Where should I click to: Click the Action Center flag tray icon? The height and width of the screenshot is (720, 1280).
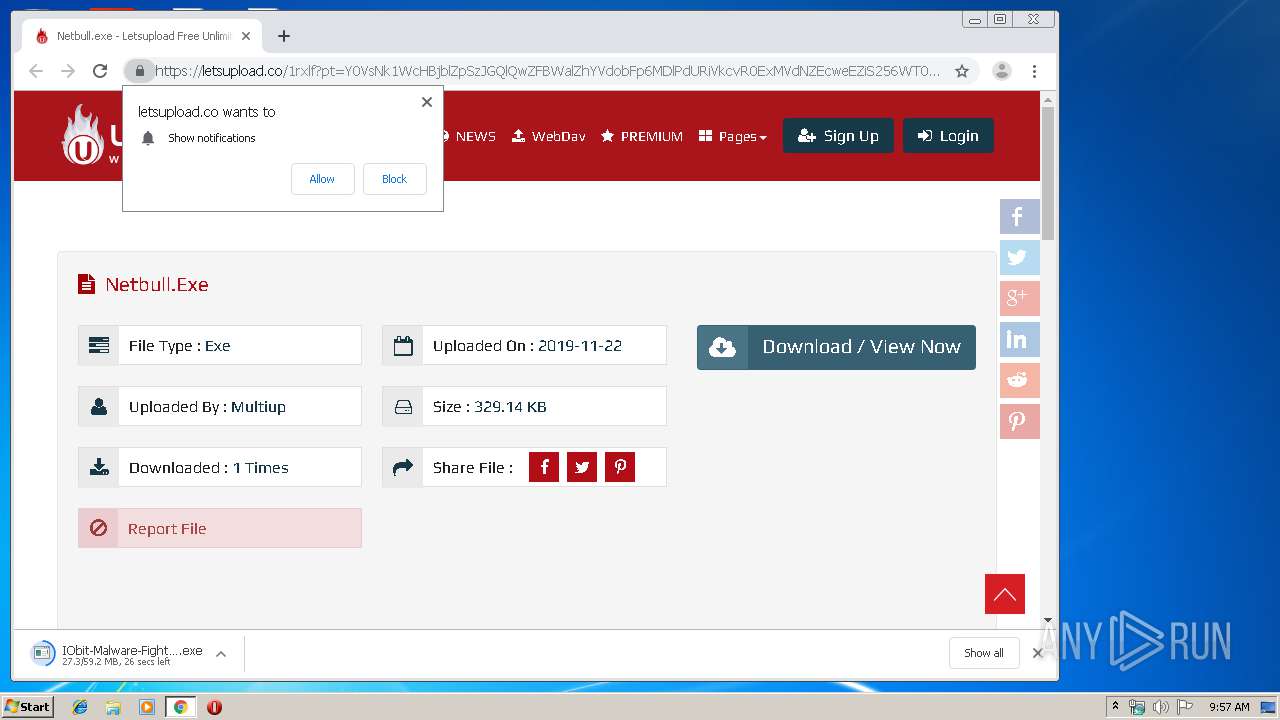tap(1185, 707)
